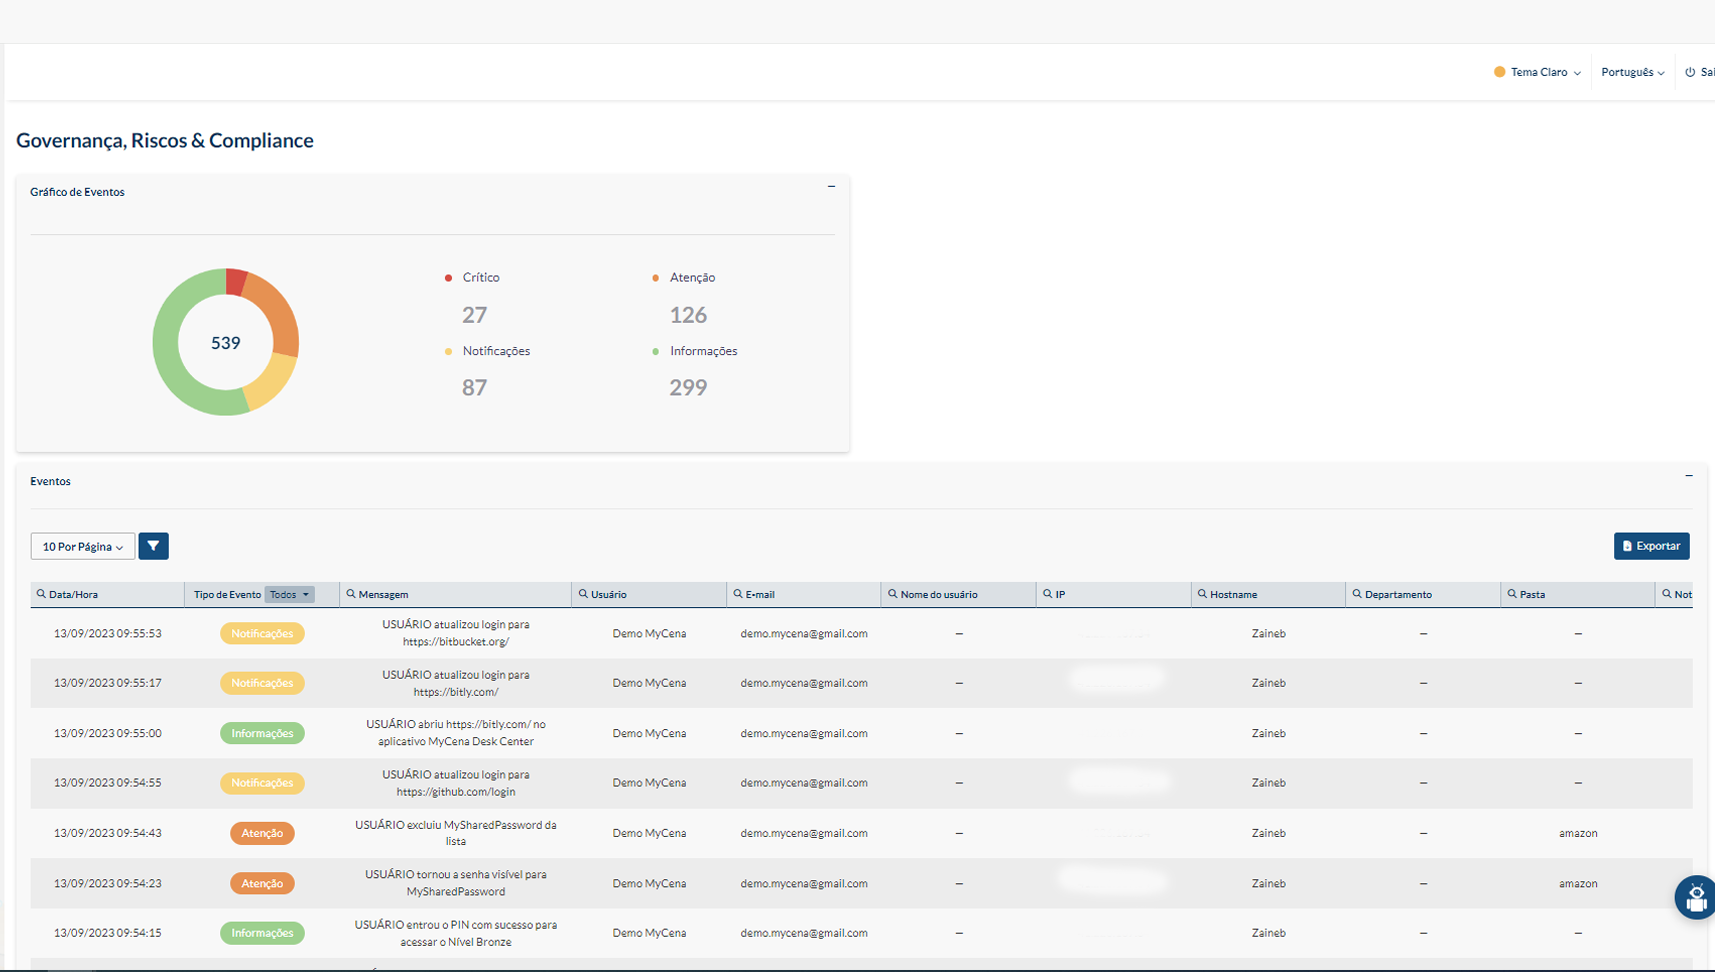
Task: Toggle the Notificações legend item
Action: click(x=487, y=351)
